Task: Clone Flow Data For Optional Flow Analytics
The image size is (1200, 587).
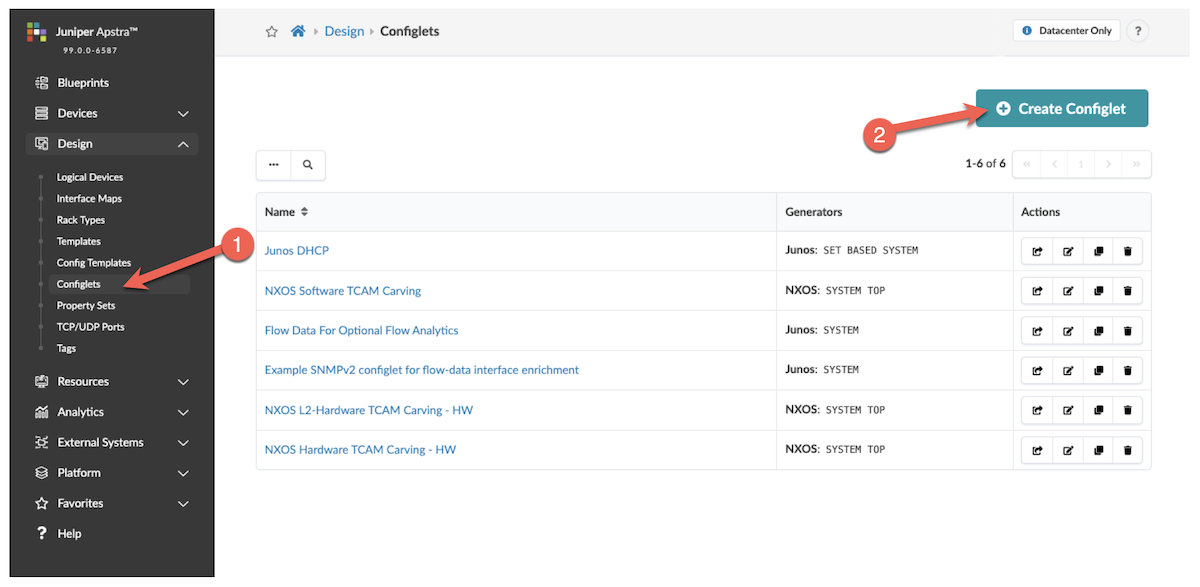Action: [x=1097, y=331]
